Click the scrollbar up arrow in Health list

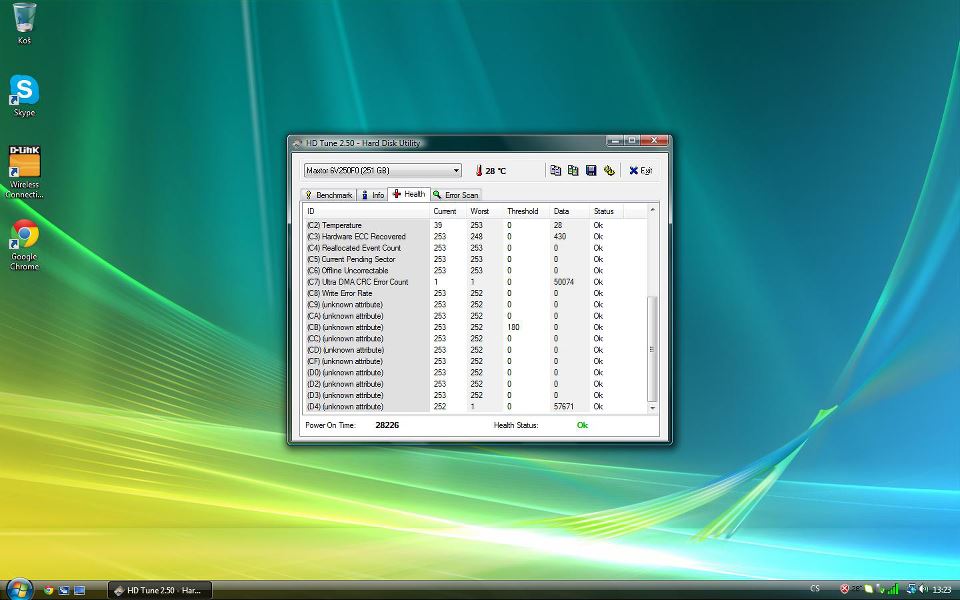(652, 210)
